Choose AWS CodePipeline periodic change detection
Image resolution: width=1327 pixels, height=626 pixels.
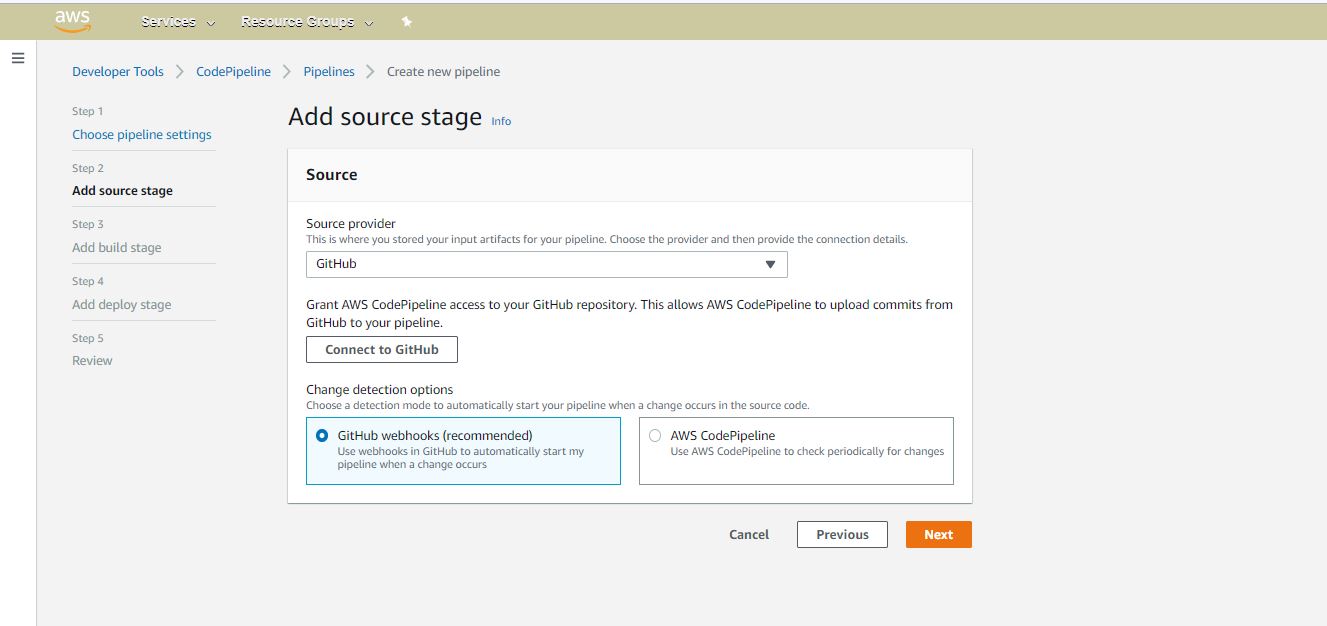click(x=655, y=435)
